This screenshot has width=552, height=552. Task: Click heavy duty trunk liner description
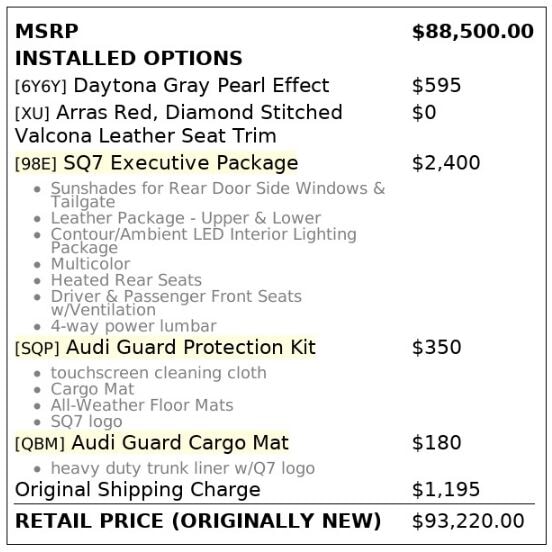point(183,469)
